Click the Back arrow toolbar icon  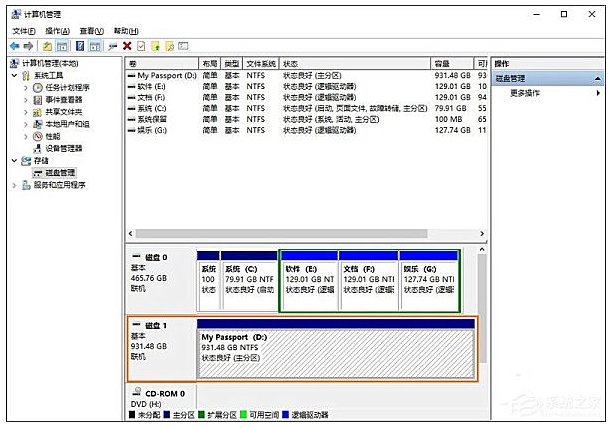[x=14, y=46]
